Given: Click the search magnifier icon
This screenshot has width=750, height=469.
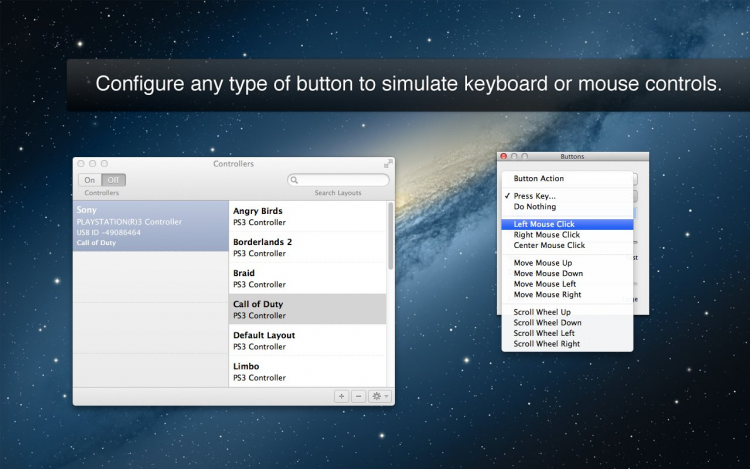Looking at the screenshot, I should [x=294, y=180].
